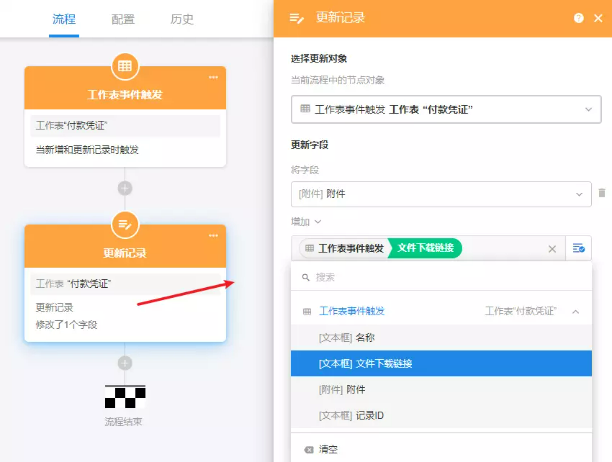Viewport: 612px width, 462px height.
Task: Click the table icon beside 工作表事件触发 group
Action: click(307, 311)
